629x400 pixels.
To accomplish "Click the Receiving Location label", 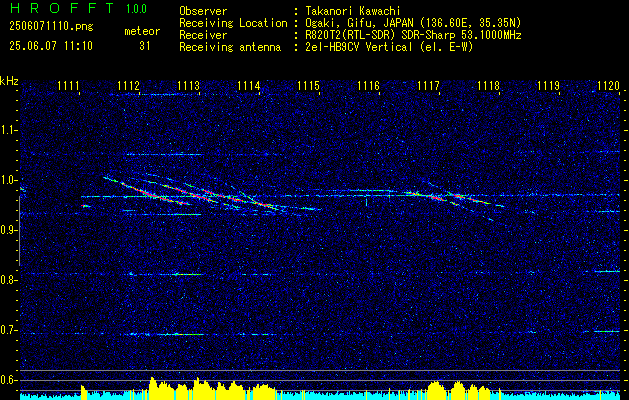I will [233, 24].
